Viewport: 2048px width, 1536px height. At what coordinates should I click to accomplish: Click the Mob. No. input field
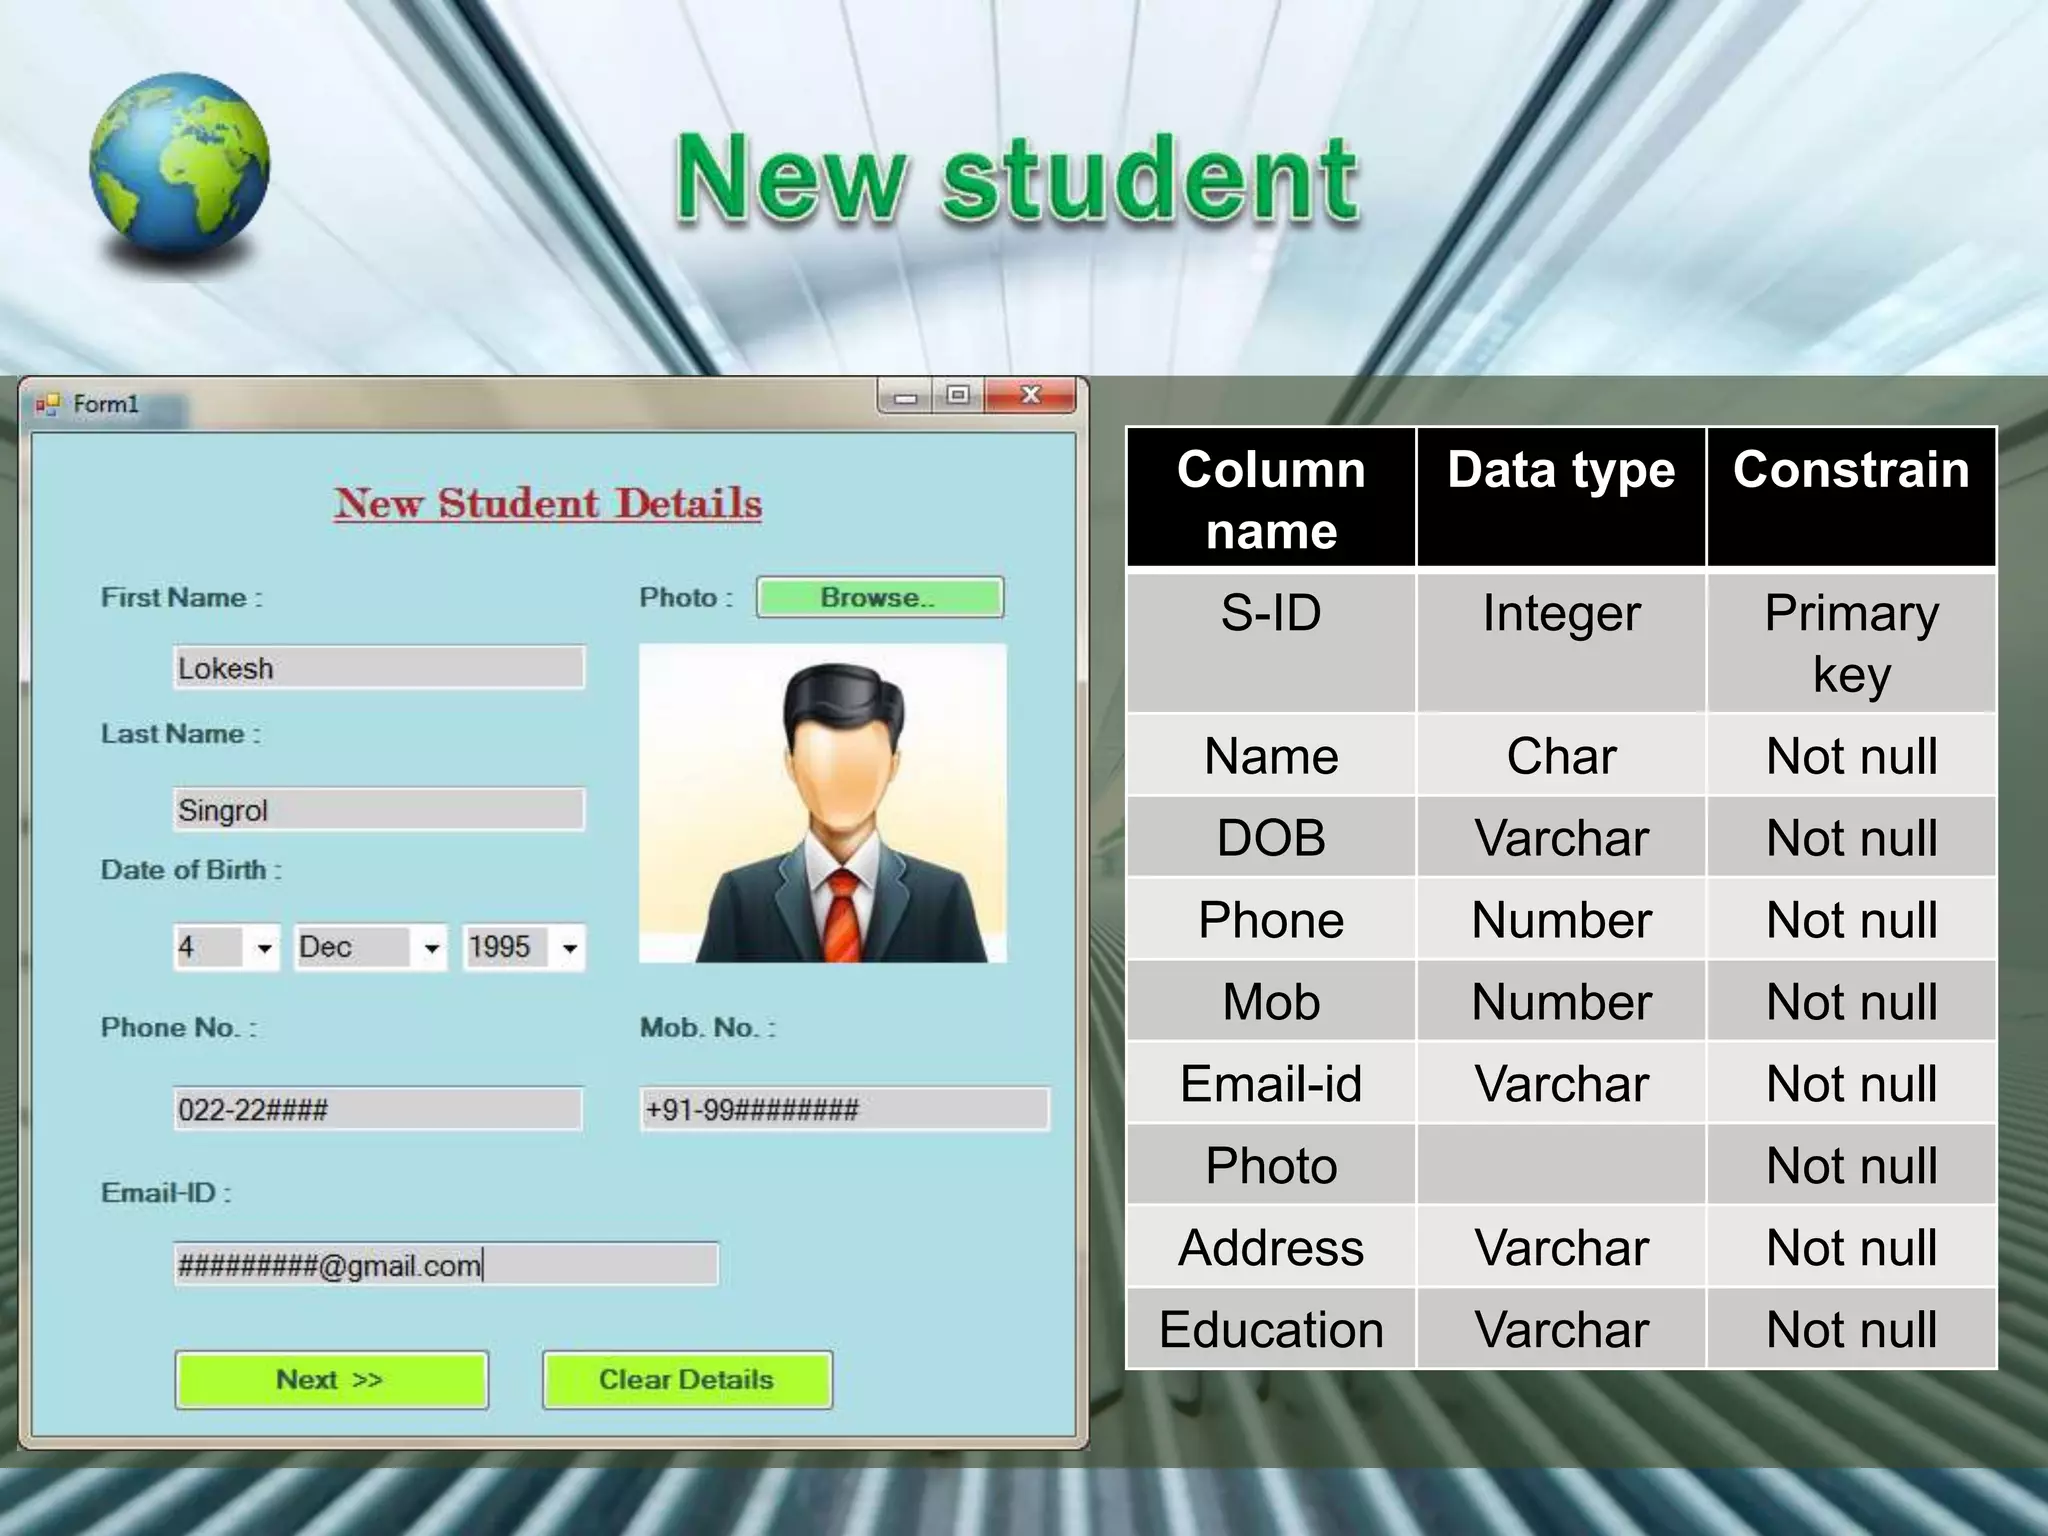click(x=845, y=1109)
